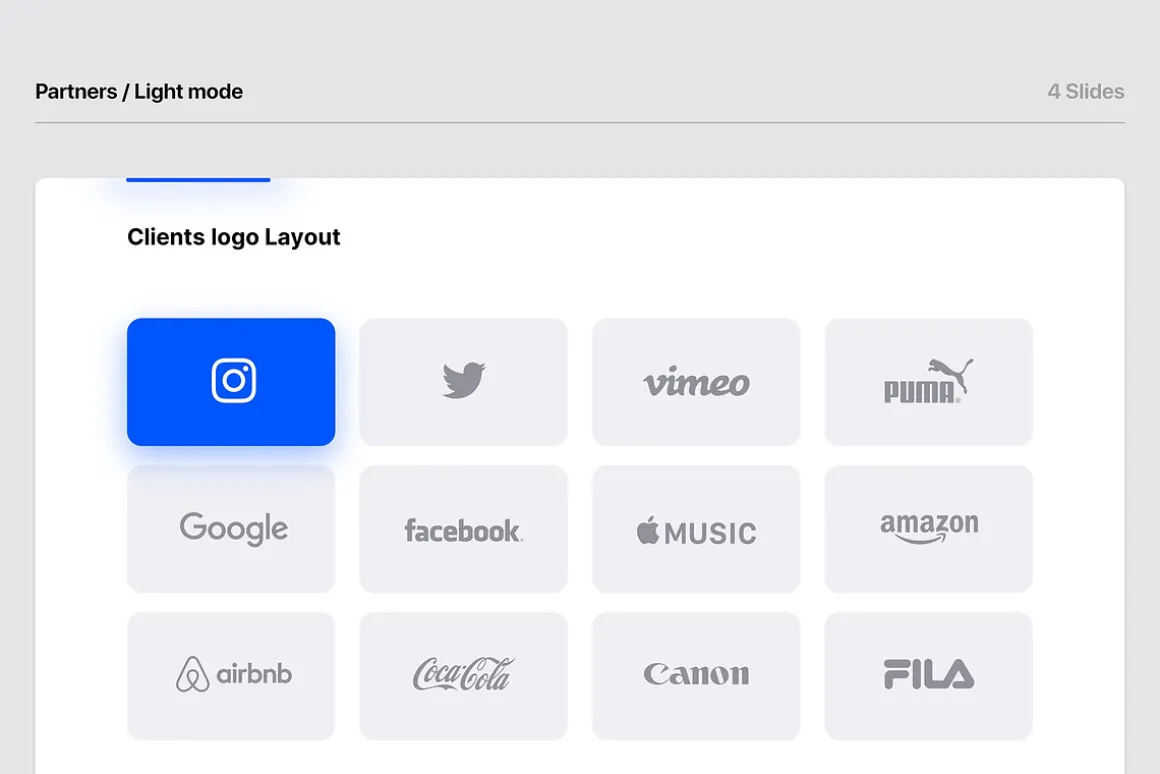Choose the Puma logo card

tap(928, 382)
